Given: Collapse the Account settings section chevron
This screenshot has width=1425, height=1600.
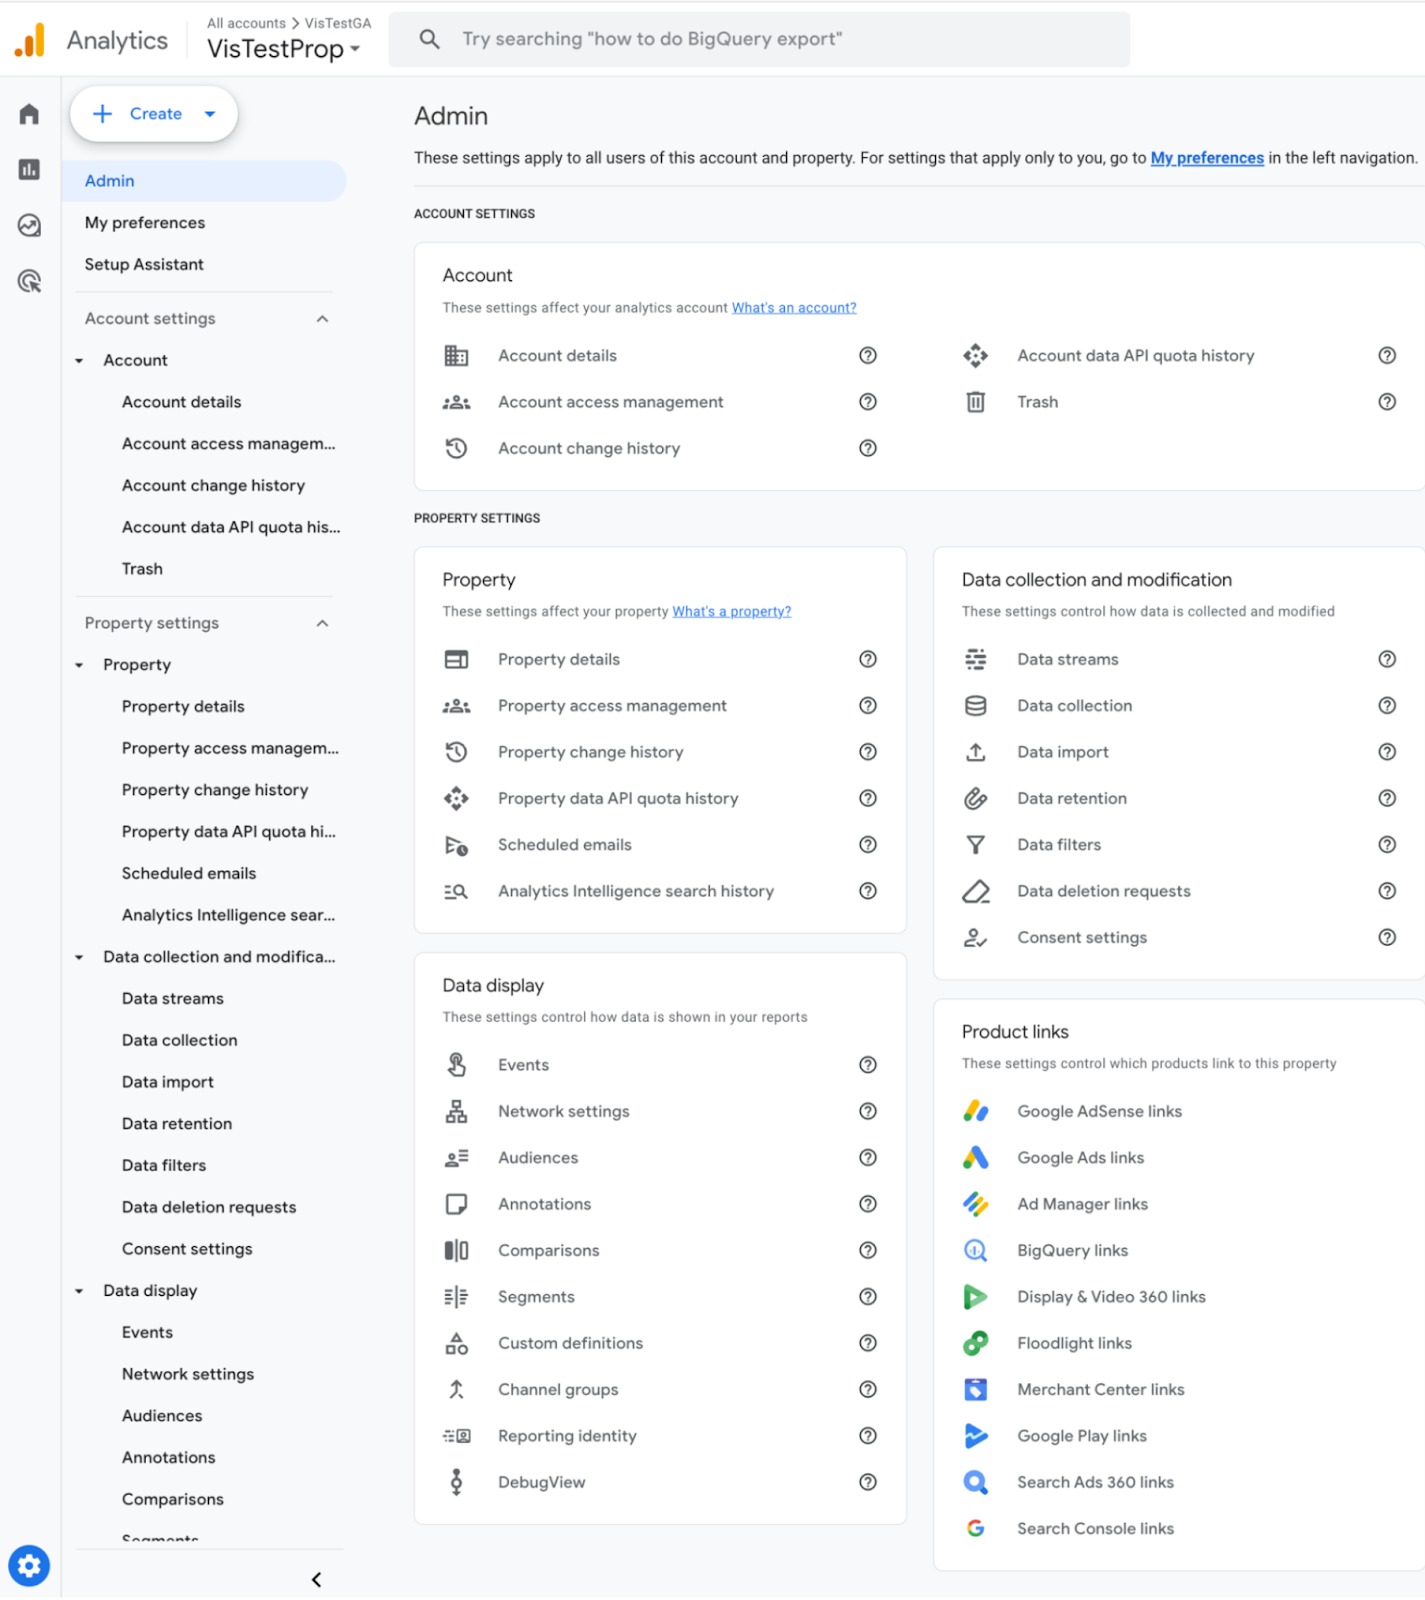Looking at the screenshot, I should point(322,319).
